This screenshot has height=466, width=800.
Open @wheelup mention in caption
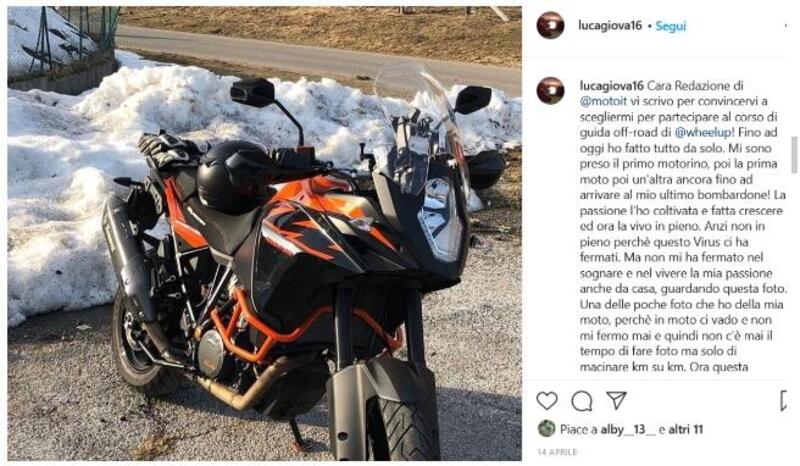[x=704, y=132]
